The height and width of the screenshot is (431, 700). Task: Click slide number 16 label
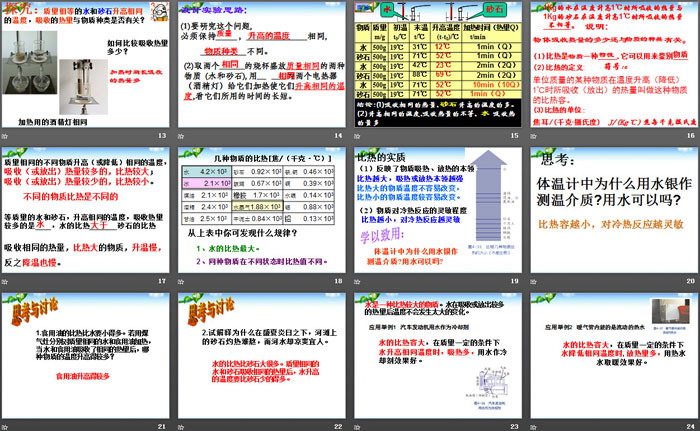(x=691, y=135)
